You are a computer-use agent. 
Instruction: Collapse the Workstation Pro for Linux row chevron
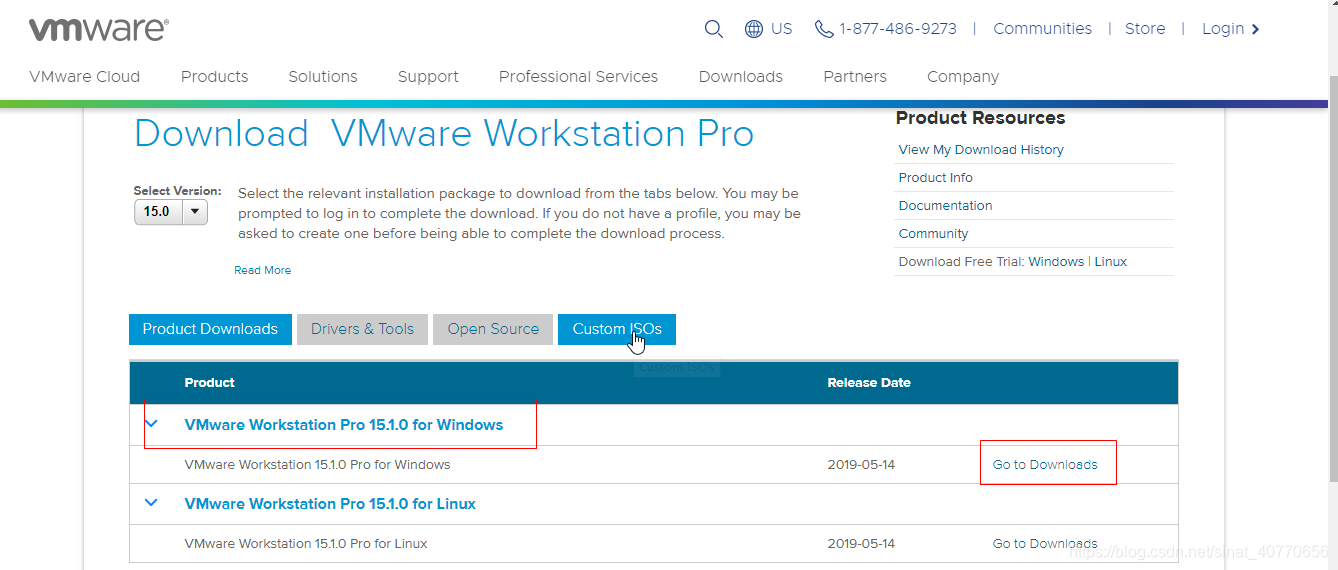pos(152,503)
